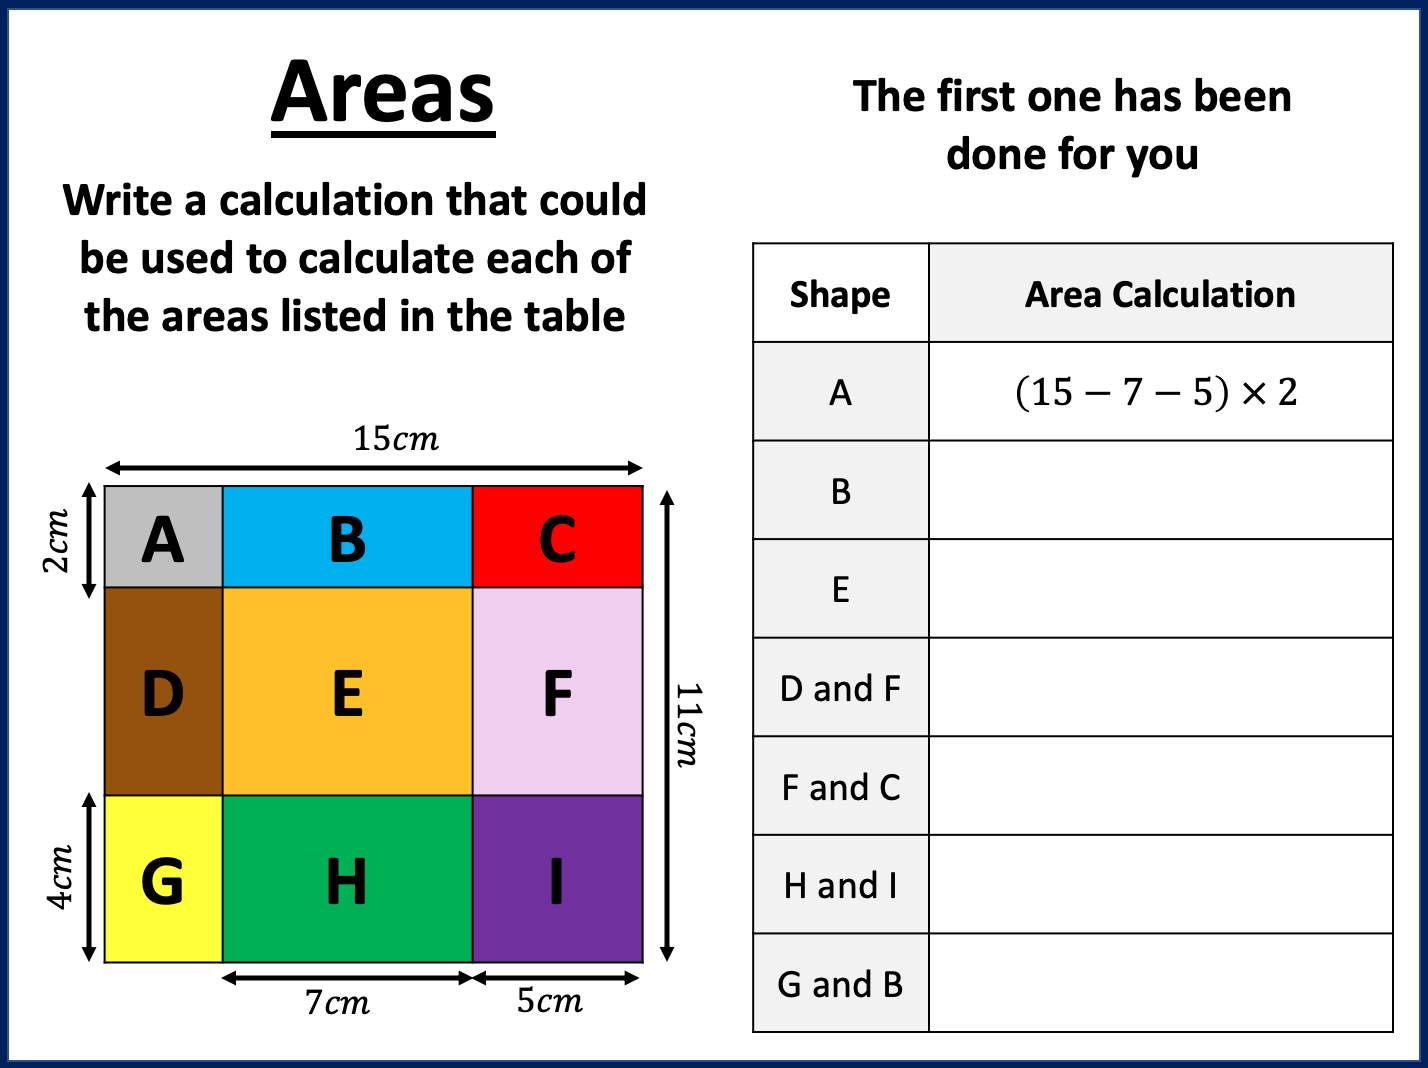Click the answer cell for G and B
The width and height of the screenshot is (1428, 1068).
point(1160,983)
